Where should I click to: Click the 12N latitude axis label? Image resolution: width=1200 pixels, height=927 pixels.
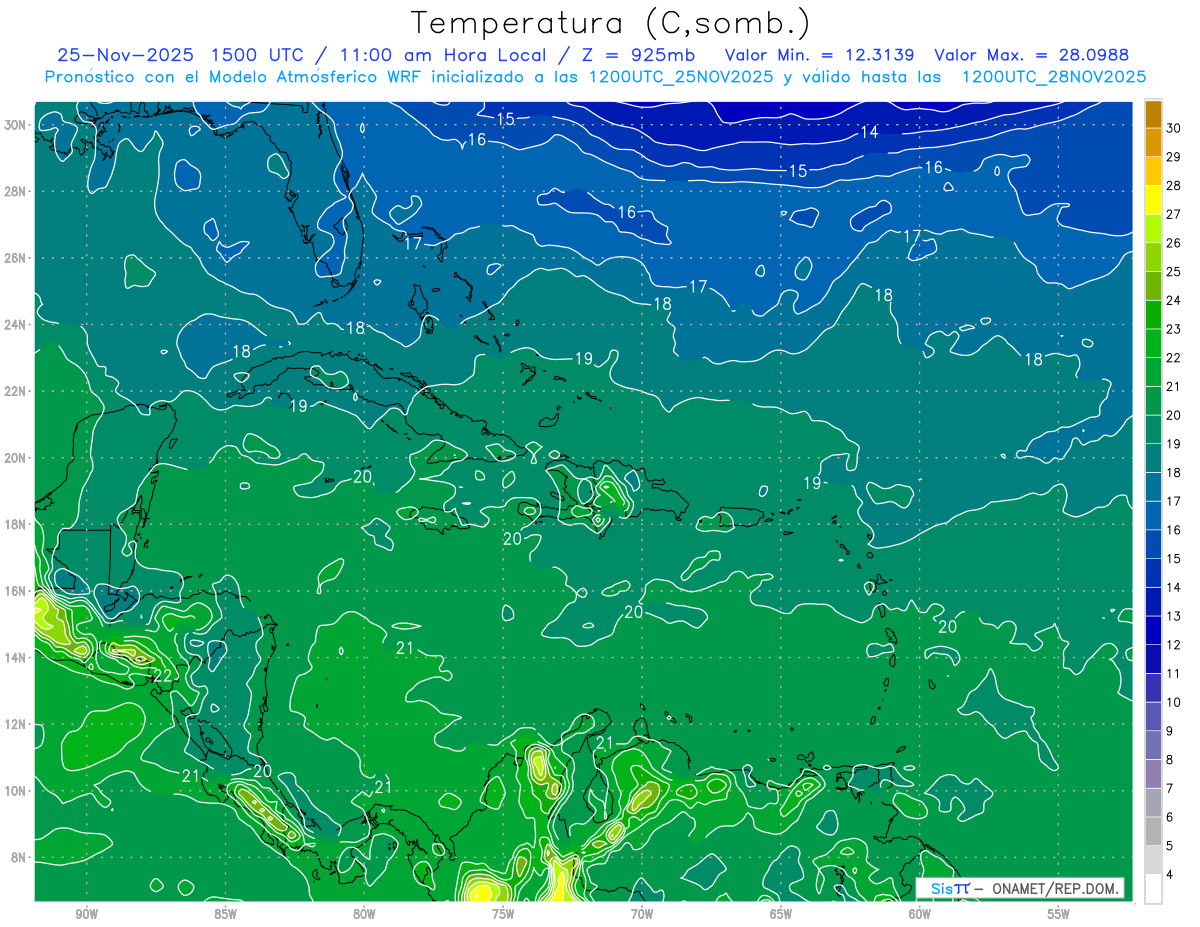[15, 724]
